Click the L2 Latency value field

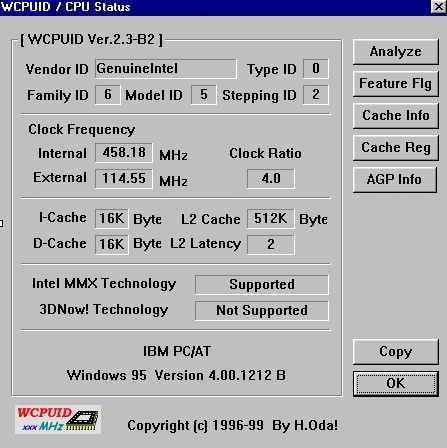pyautogui.click(x=271, y=245)
